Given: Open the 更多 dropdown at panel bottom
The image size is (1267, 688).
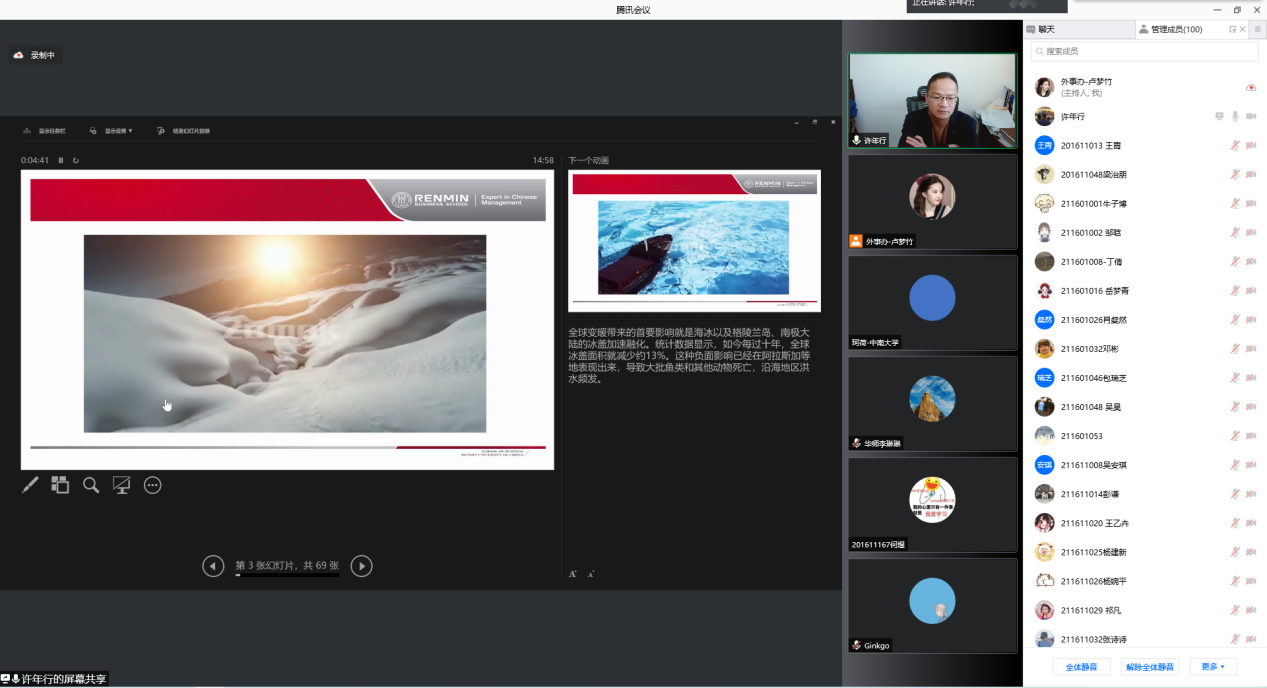Looking at the screenshot, I should point(1213,666).
